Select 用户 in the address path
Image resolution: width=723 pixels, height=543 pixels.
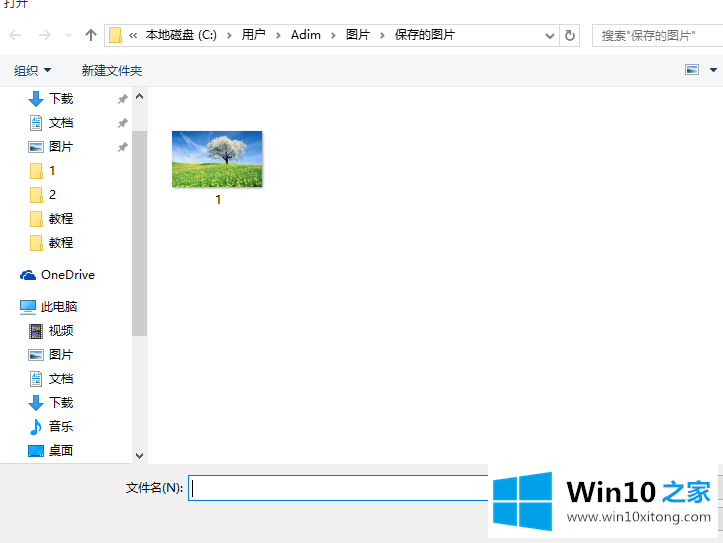coord(253,35)
